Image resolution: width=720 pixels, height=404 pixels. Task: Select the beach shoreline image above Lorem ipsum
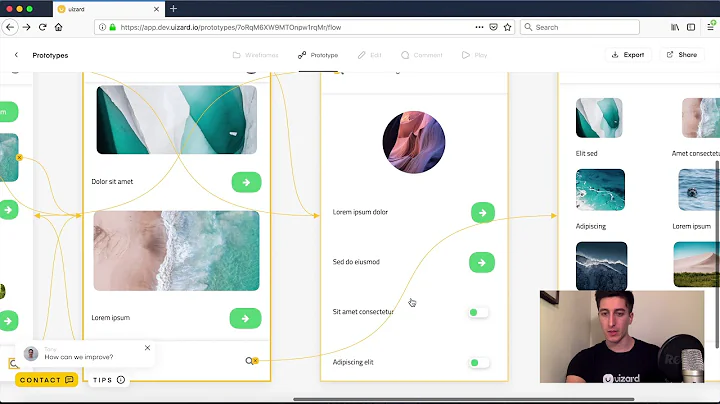[x=176, y=251]
